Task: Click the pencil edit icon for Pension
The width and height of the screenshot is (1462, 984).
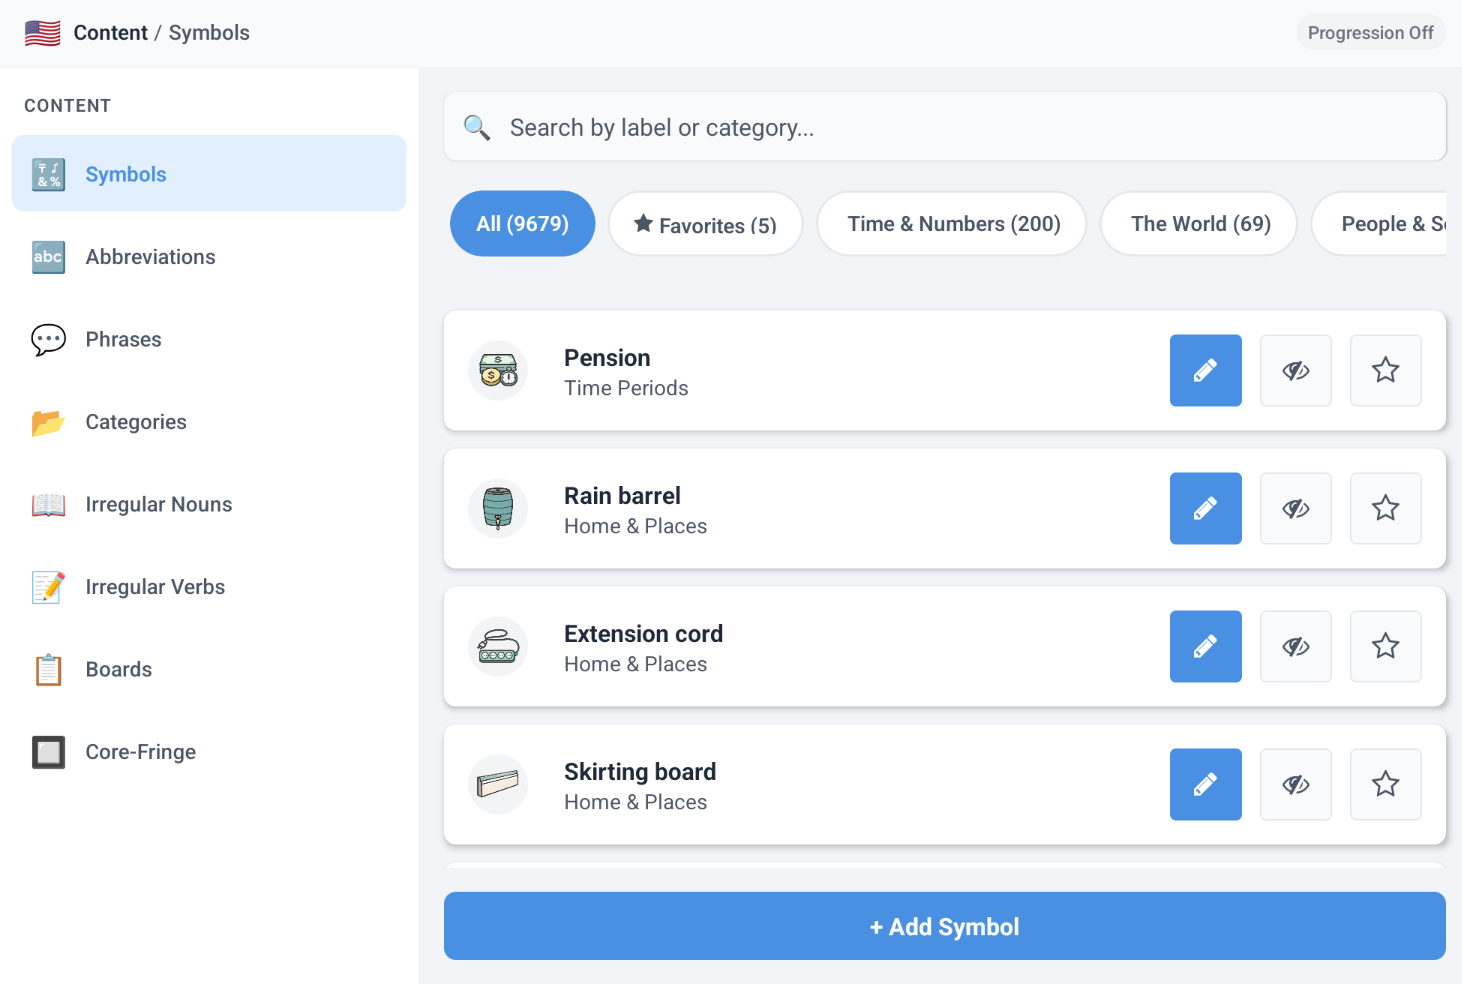Action: pyautogui.click(x=1205, y=370)
